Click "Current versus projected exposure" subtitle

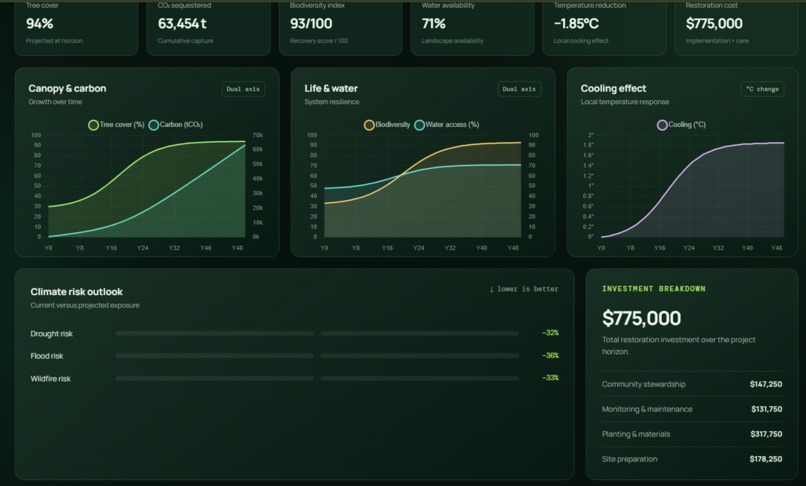click(x=85, y=305)
